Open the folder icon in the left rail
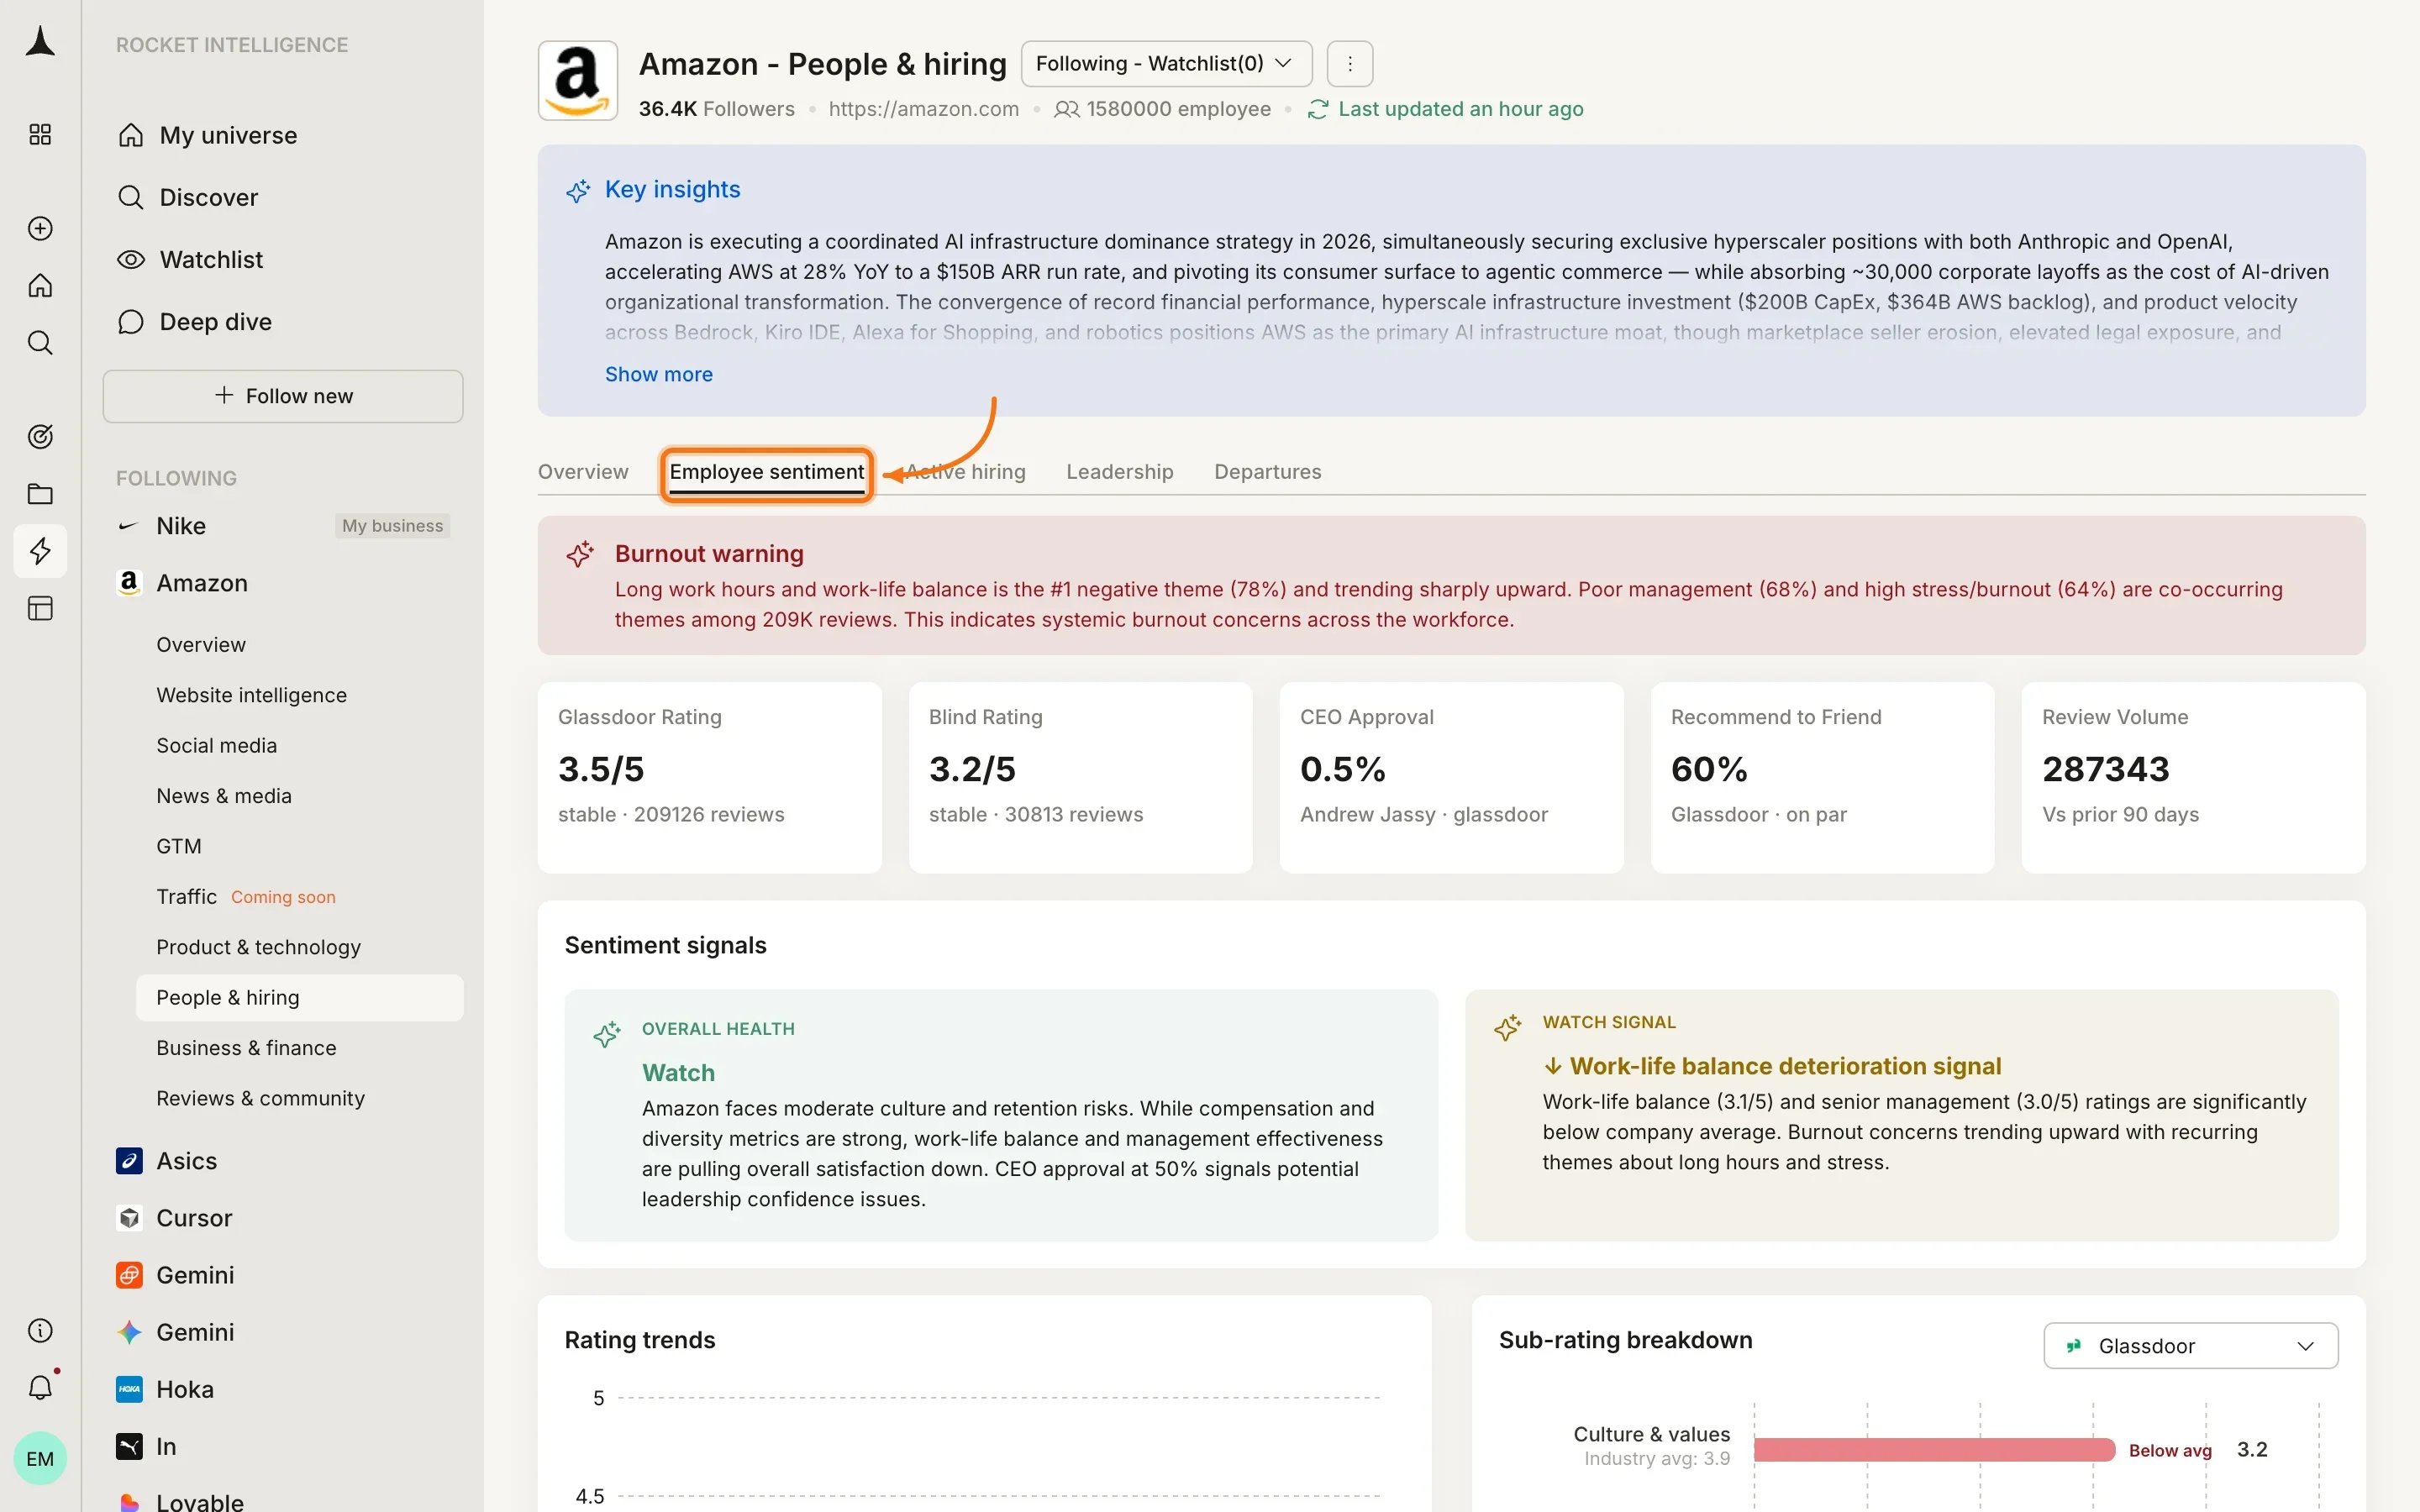The width and height of the screenshot is (2420, 1512). pos(40,493)
